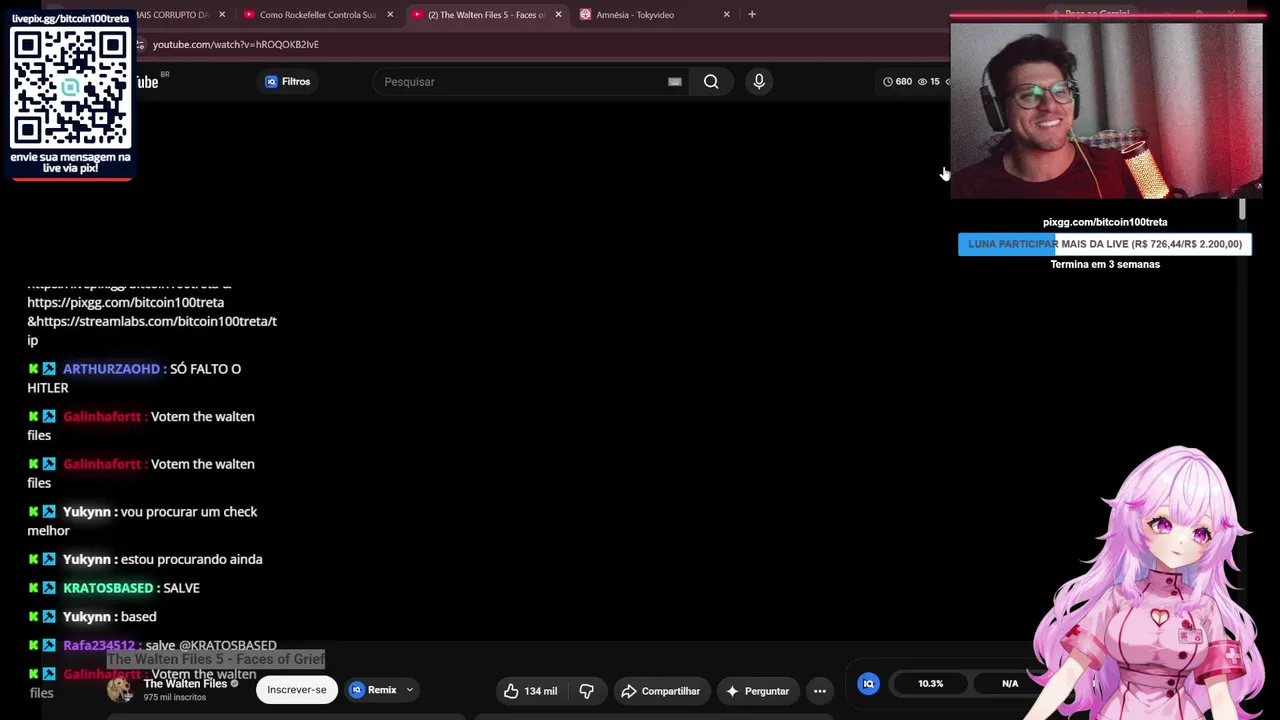The height and width of the screenshot is (720, 1280).
Task: Click the video title Faces of Grief
Action: point(216,659)
